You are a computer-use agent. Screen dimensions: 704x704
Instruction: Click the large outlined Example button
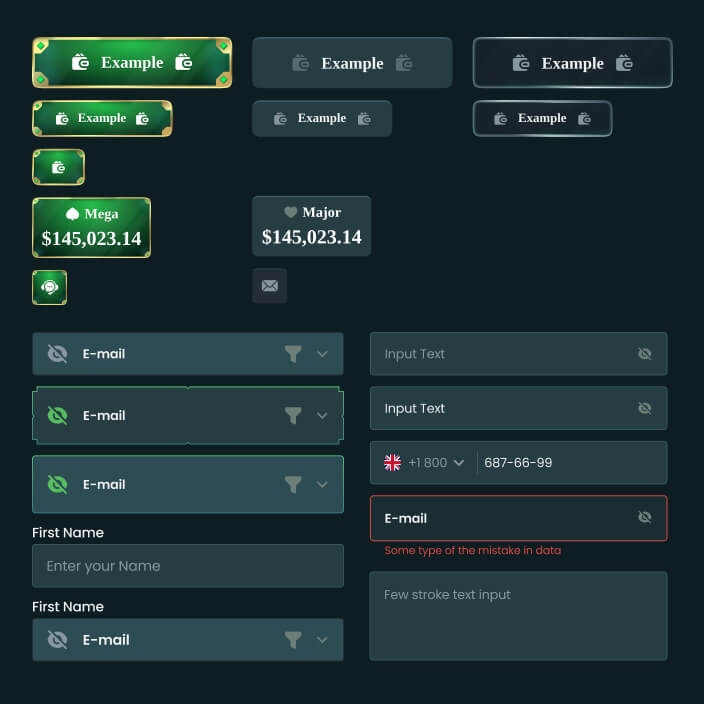pos(572,63)
